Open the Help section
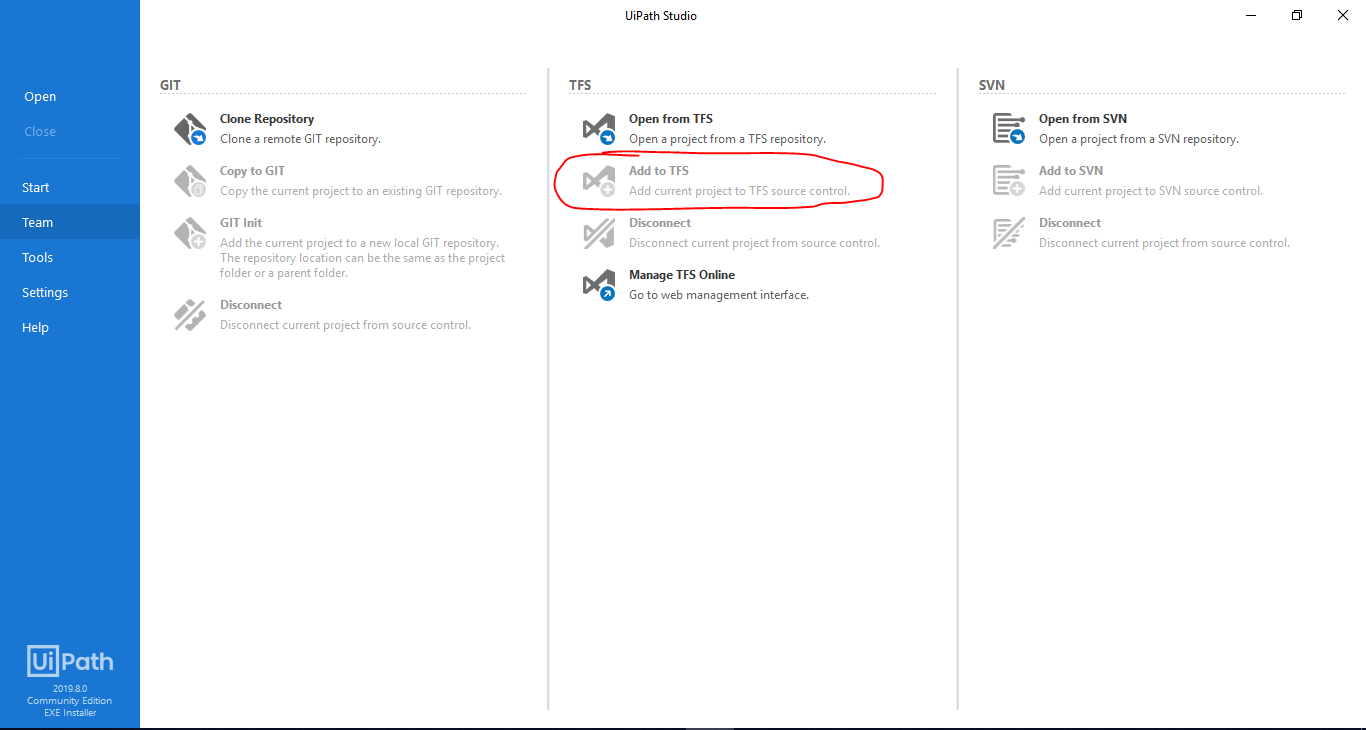The height and width of the screenshot is (730, 1366). click(x=35, y=327)
